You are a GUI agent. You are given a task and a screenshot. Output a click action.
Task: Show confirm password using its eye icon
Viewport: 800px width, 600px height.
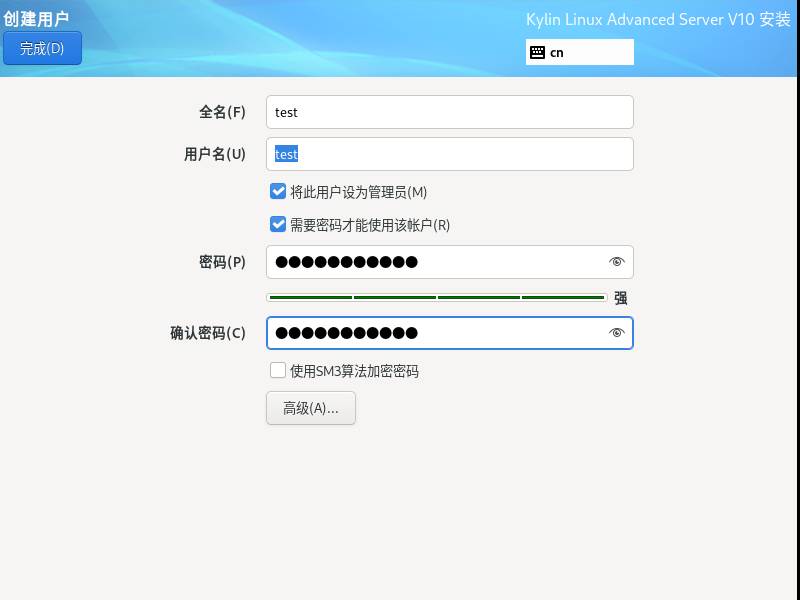[616, 333]
